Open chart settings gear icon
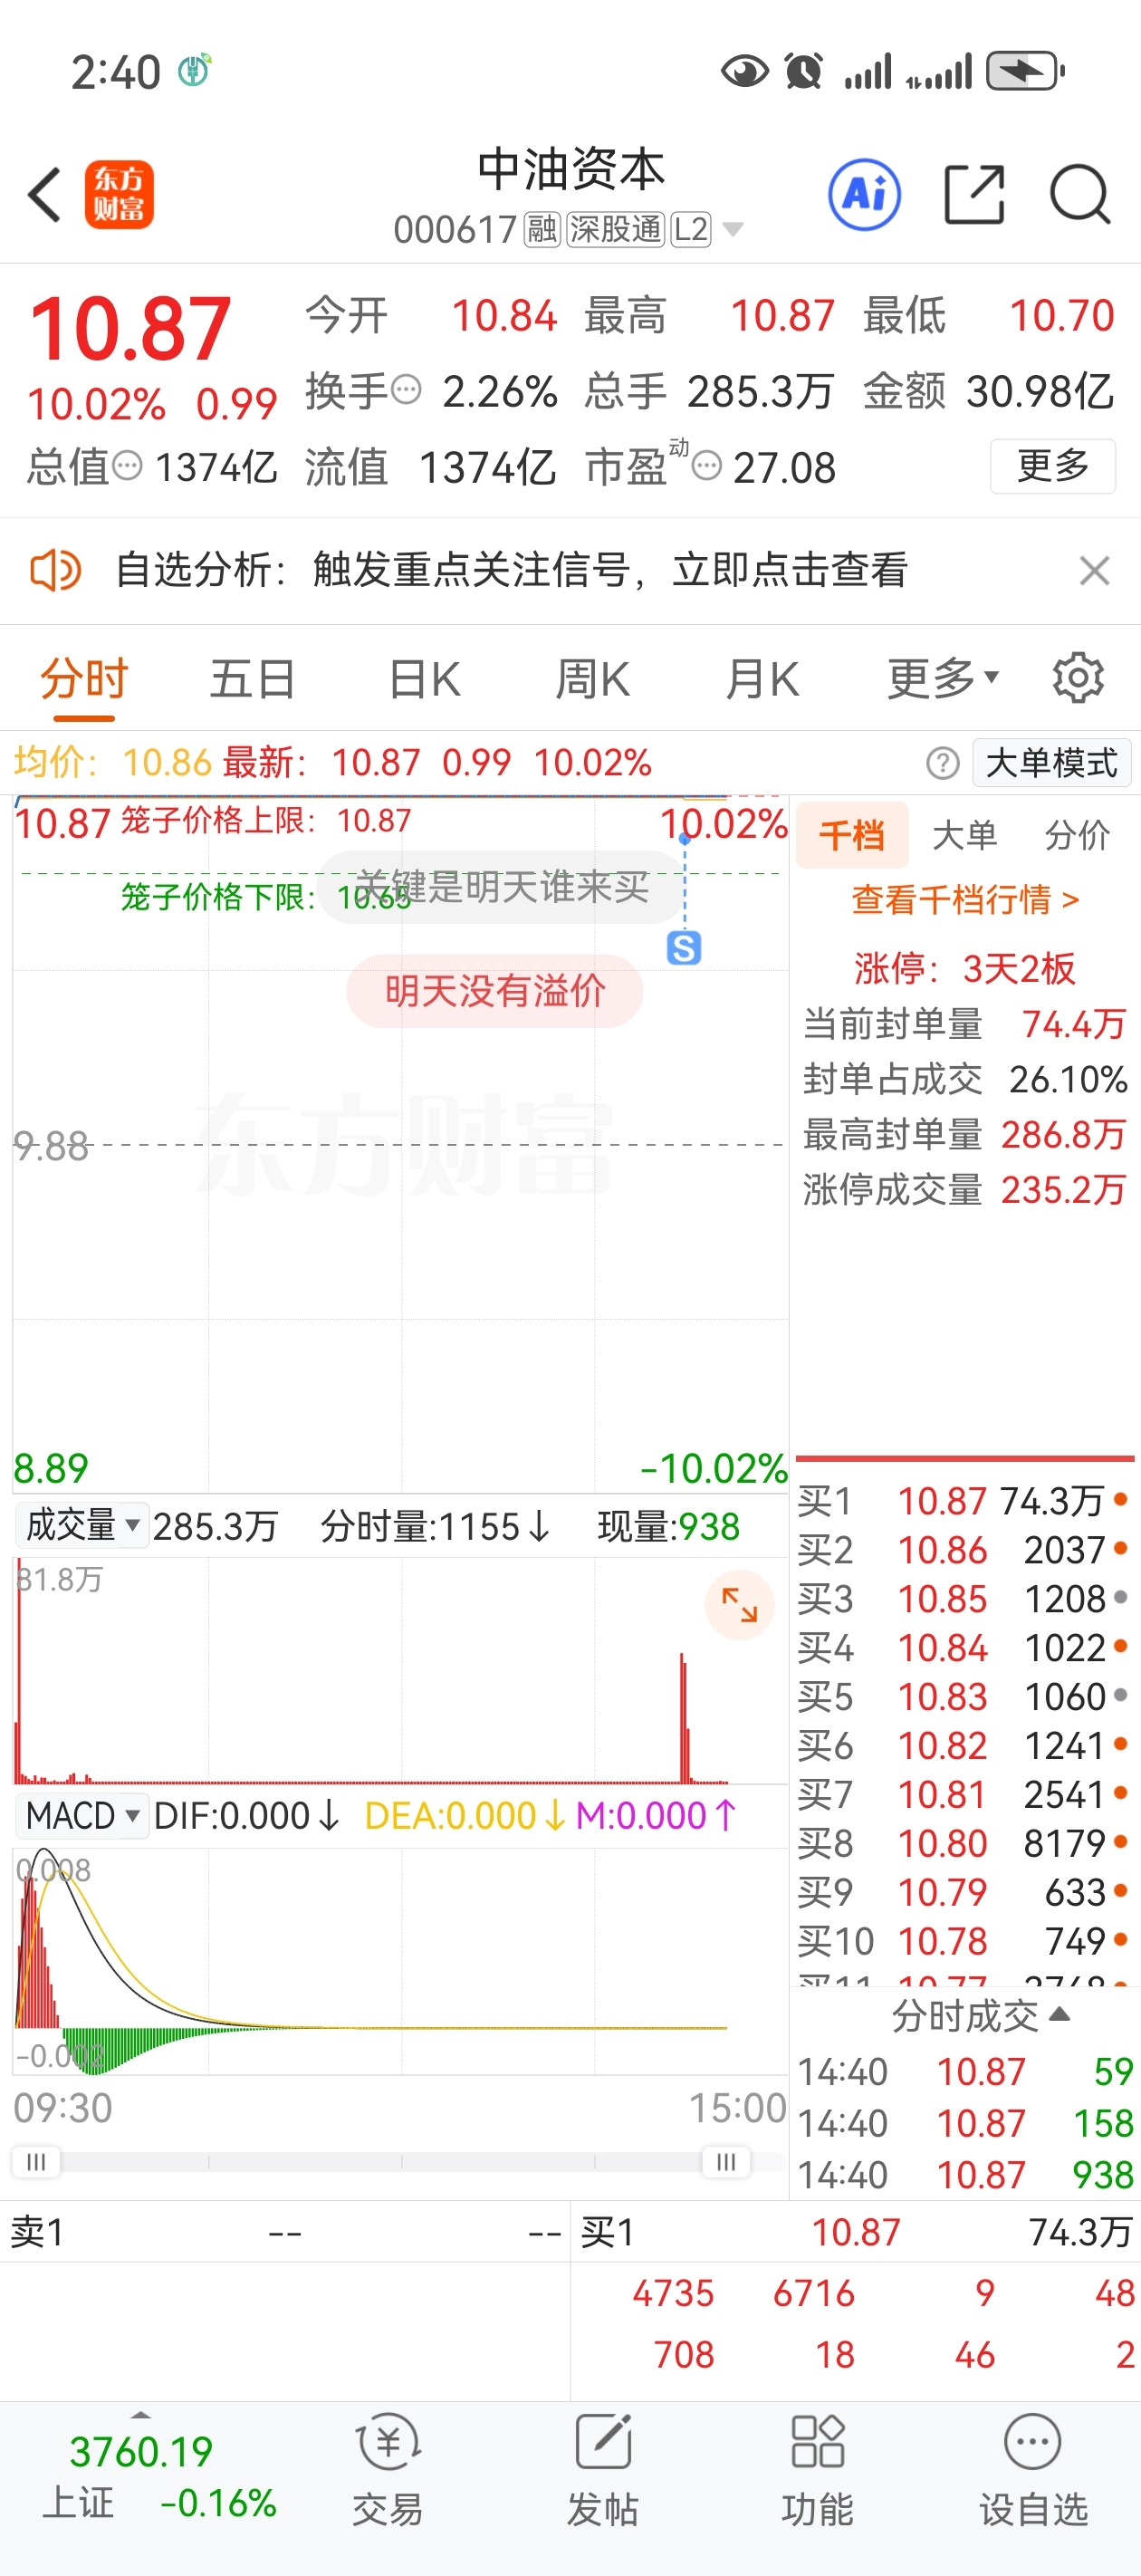Viewport: 1141px width, 2576px height. (x=1078, y=678)
